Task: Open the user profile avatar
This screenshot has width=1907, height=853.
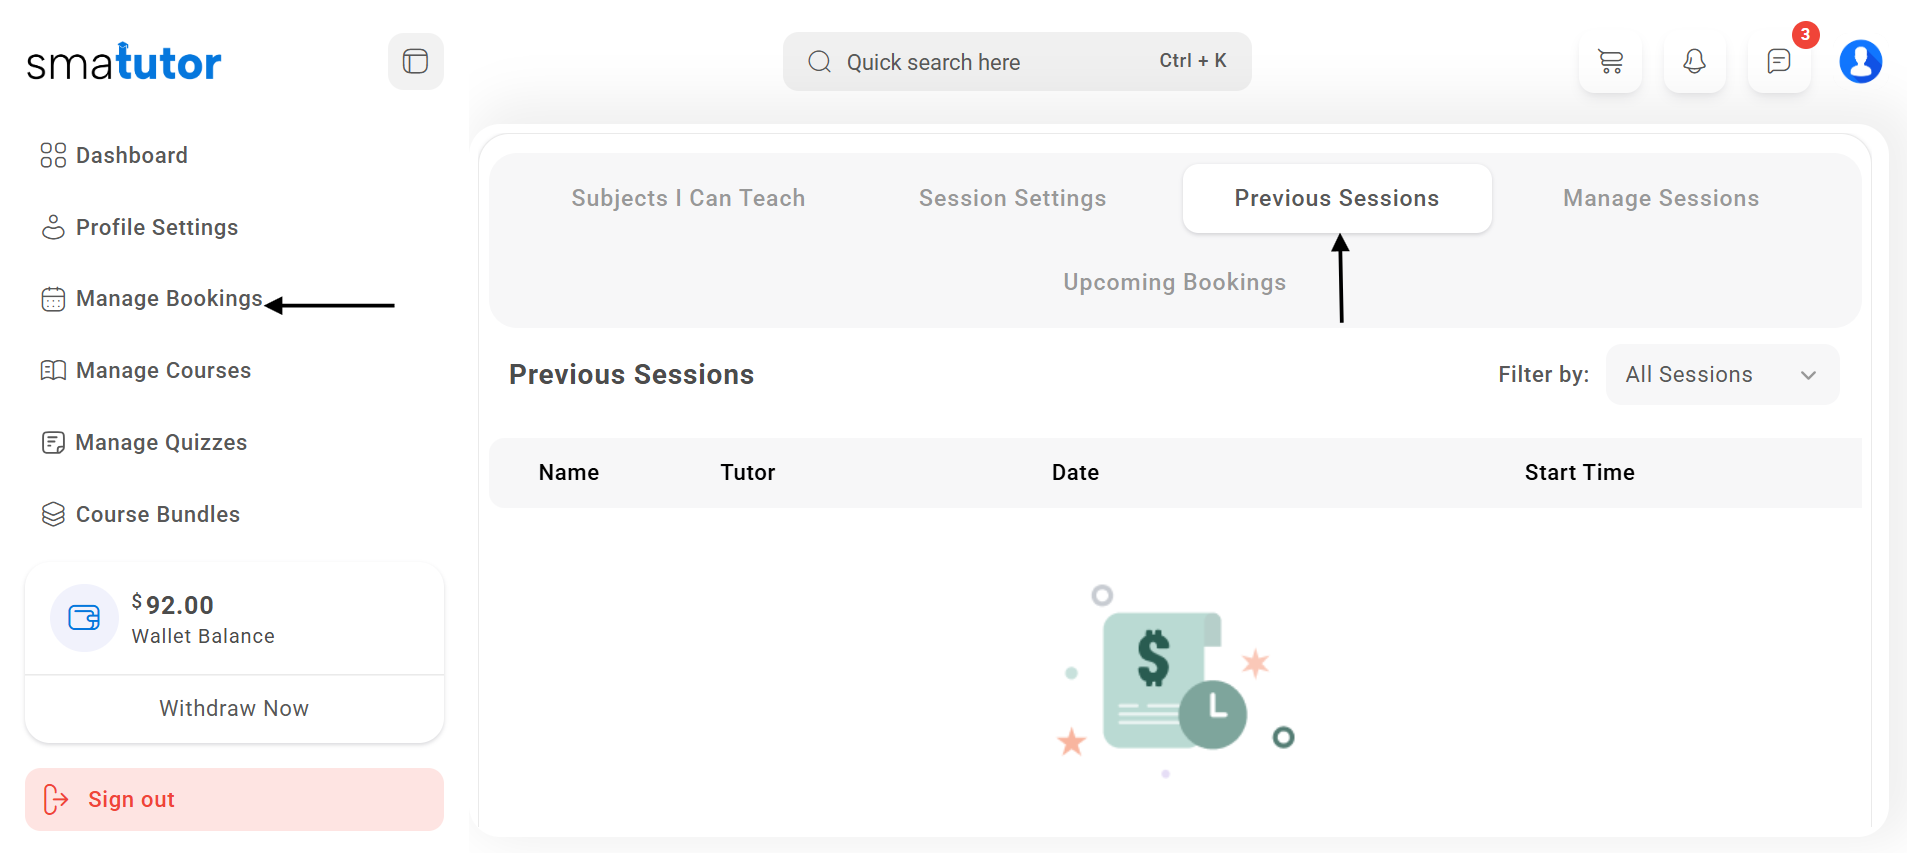Action: pyautogui.click(x=1860, y=62)
